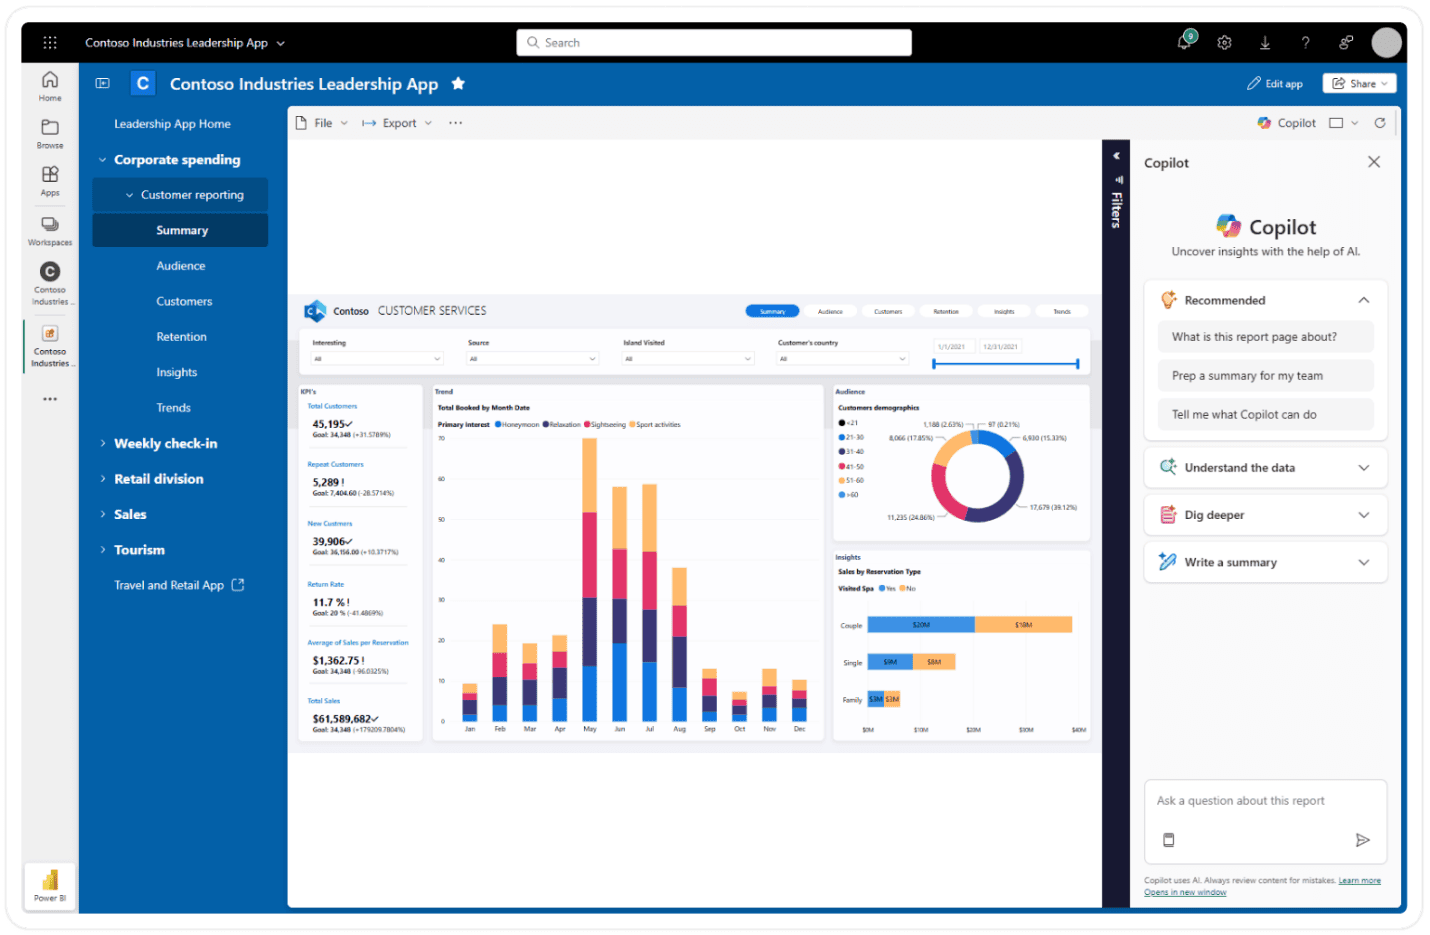Open notifications bell icon

1185,42
